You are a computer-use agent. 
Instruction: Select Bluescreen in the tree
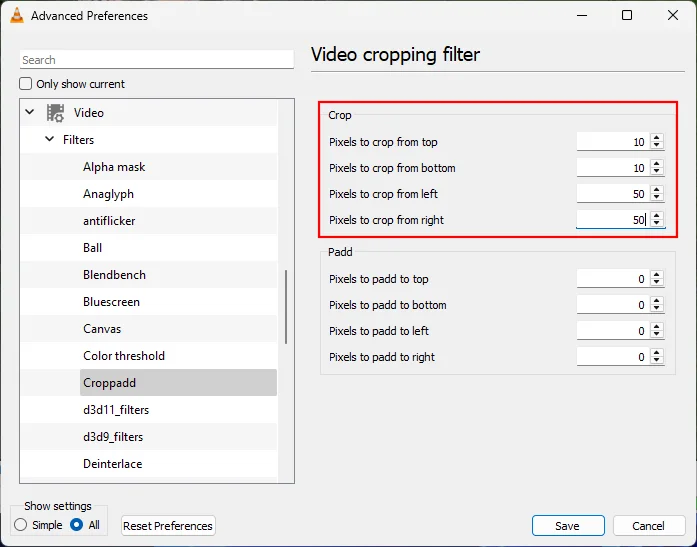pos(111,302)
